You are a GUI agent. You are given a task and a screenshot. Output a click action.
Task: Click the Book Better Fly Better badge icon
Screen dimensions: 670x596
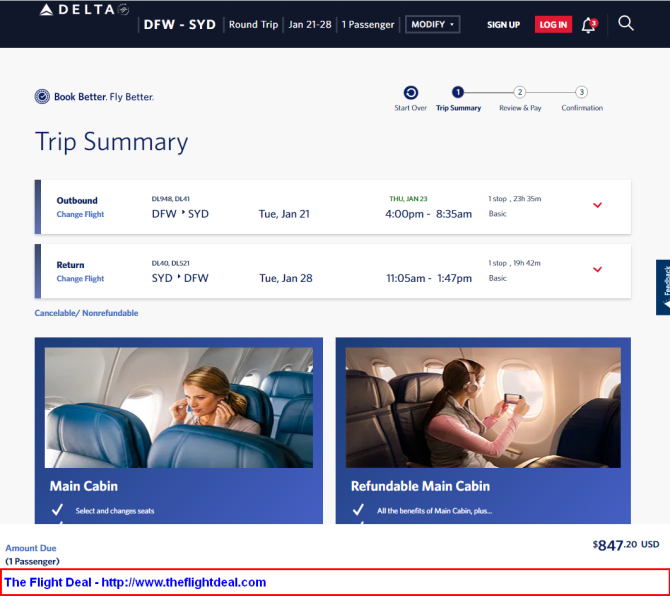[42, 97]
